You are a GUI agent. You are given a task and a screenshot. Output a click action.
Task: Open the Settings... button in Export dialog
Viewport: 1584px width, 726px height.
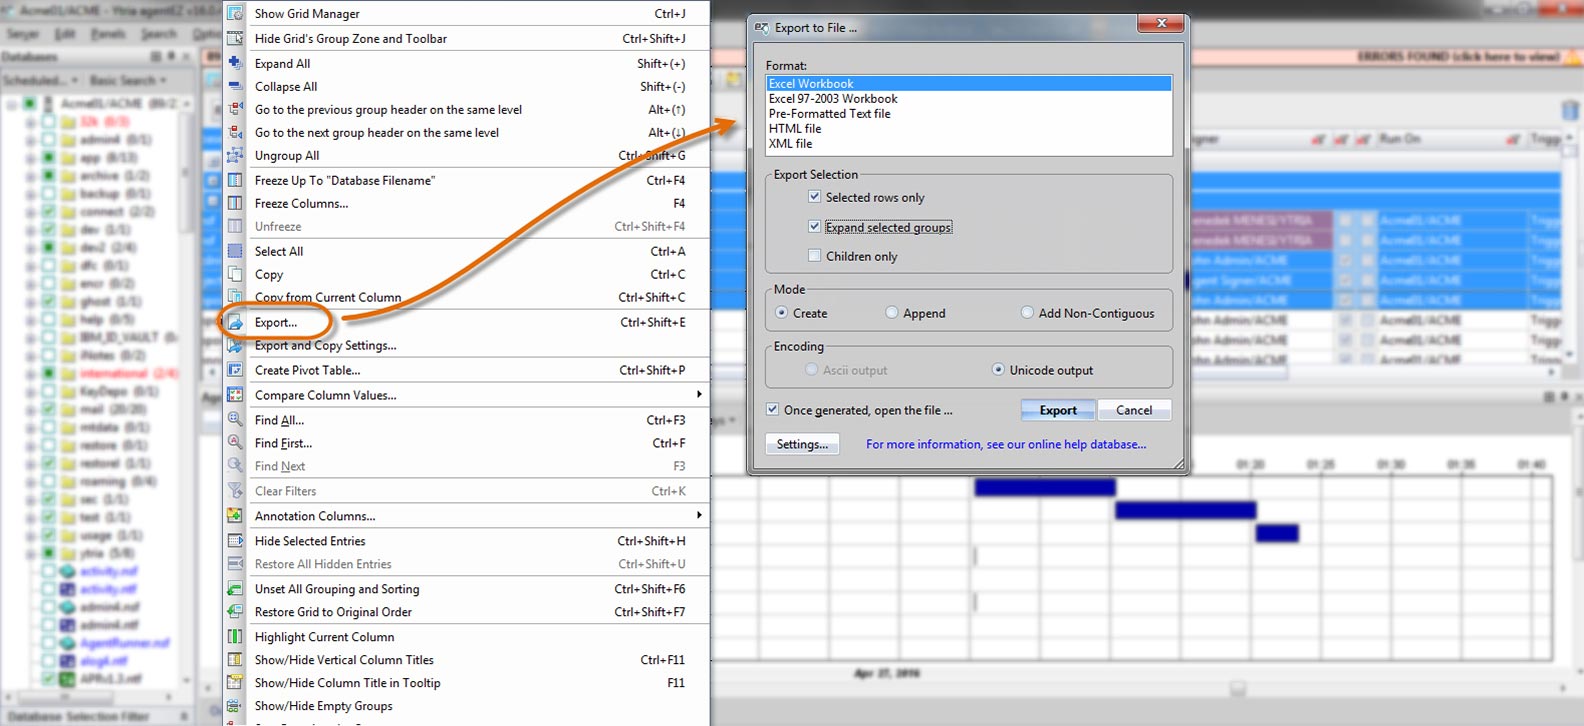click(x=802, y=444)
